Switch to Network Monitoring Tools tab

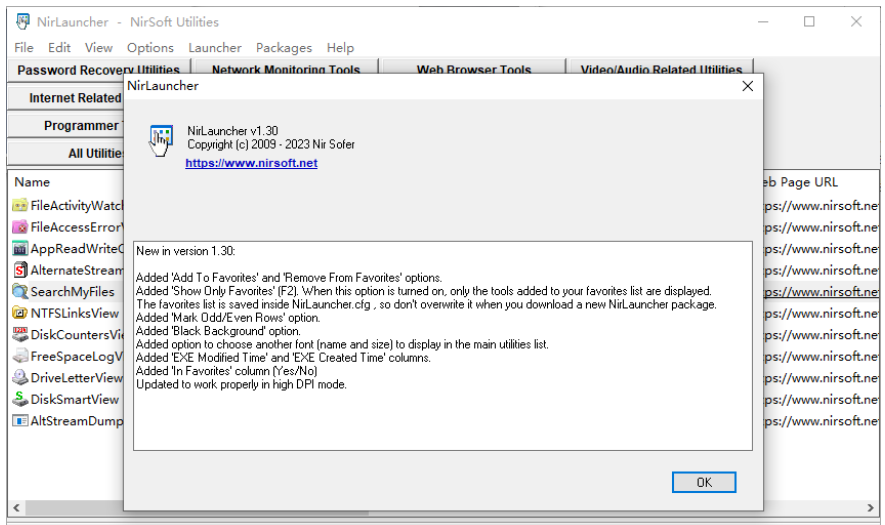pos(286,70)
